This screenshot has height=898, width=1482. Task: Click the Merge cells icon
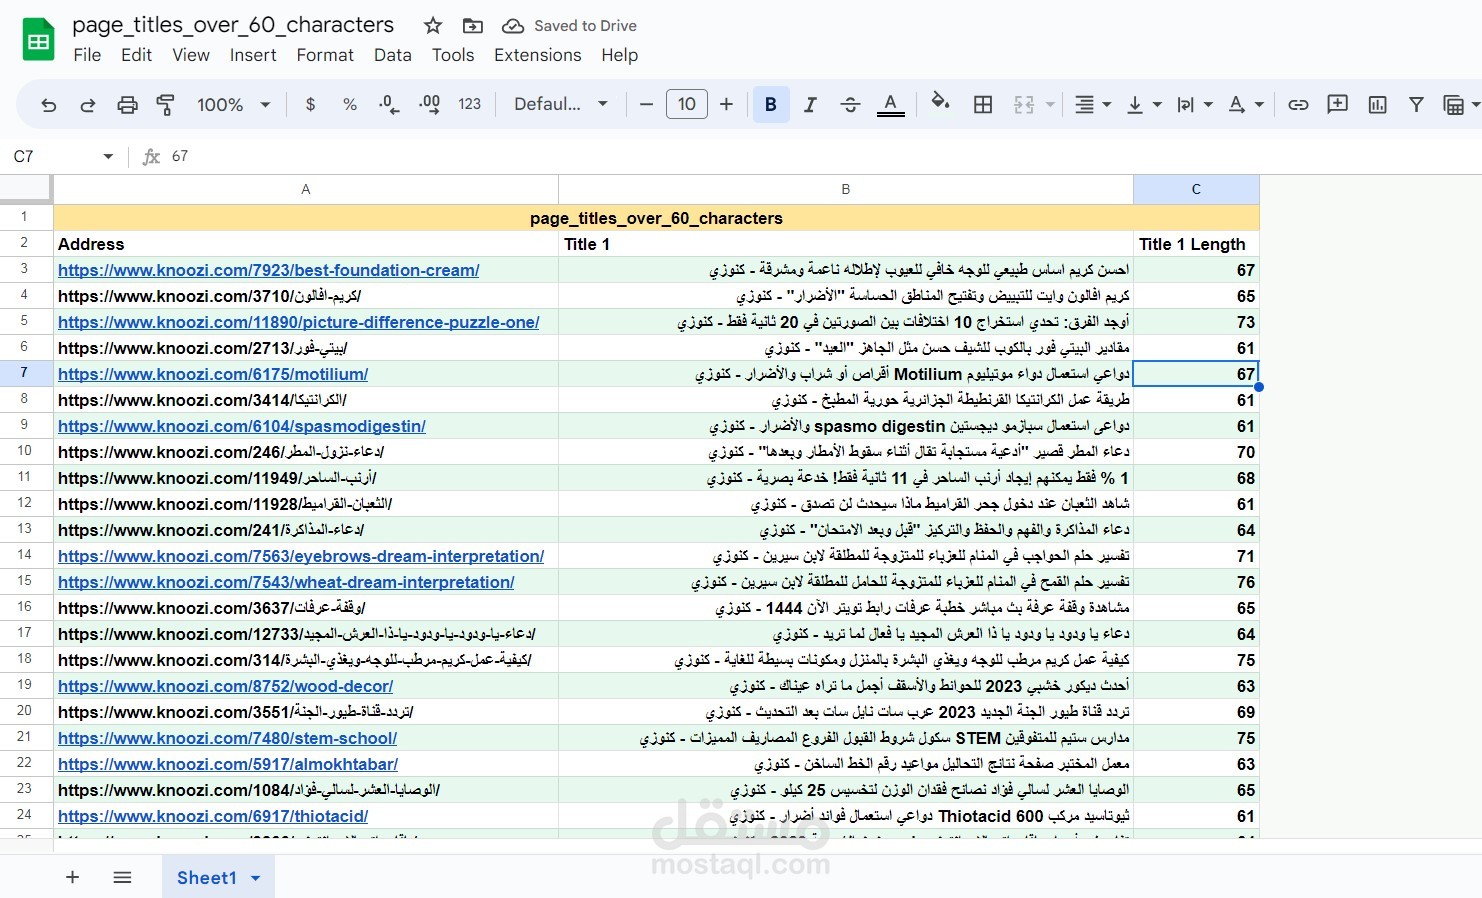(1024, 104)
